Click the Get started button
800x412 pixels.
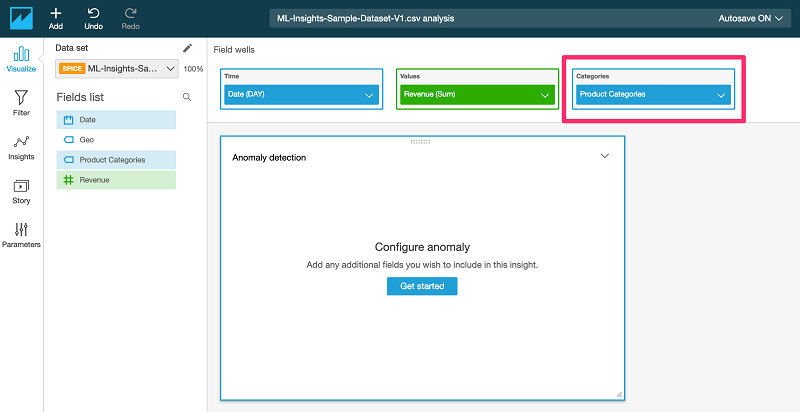422,286
